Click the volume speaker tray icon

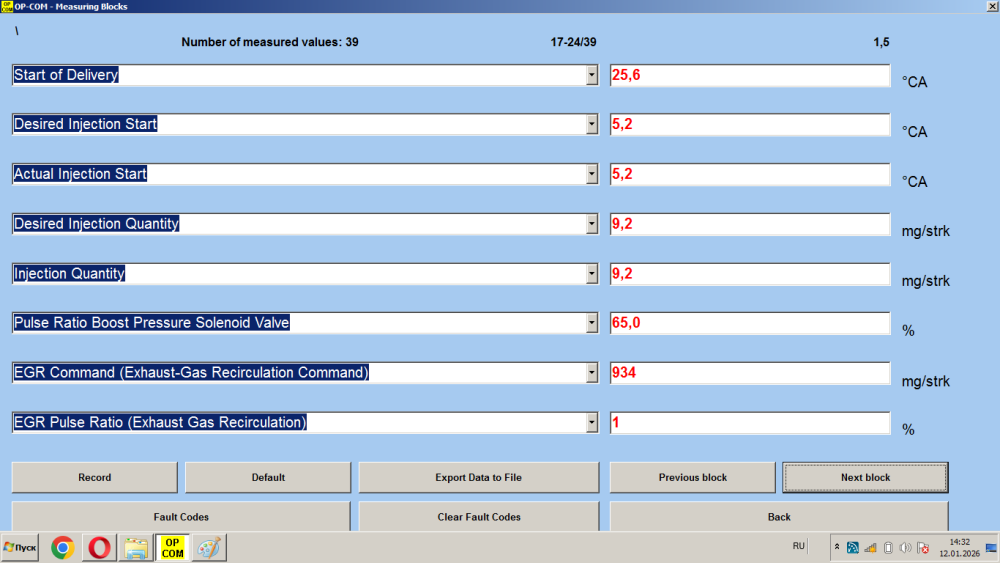pos(905,547)
